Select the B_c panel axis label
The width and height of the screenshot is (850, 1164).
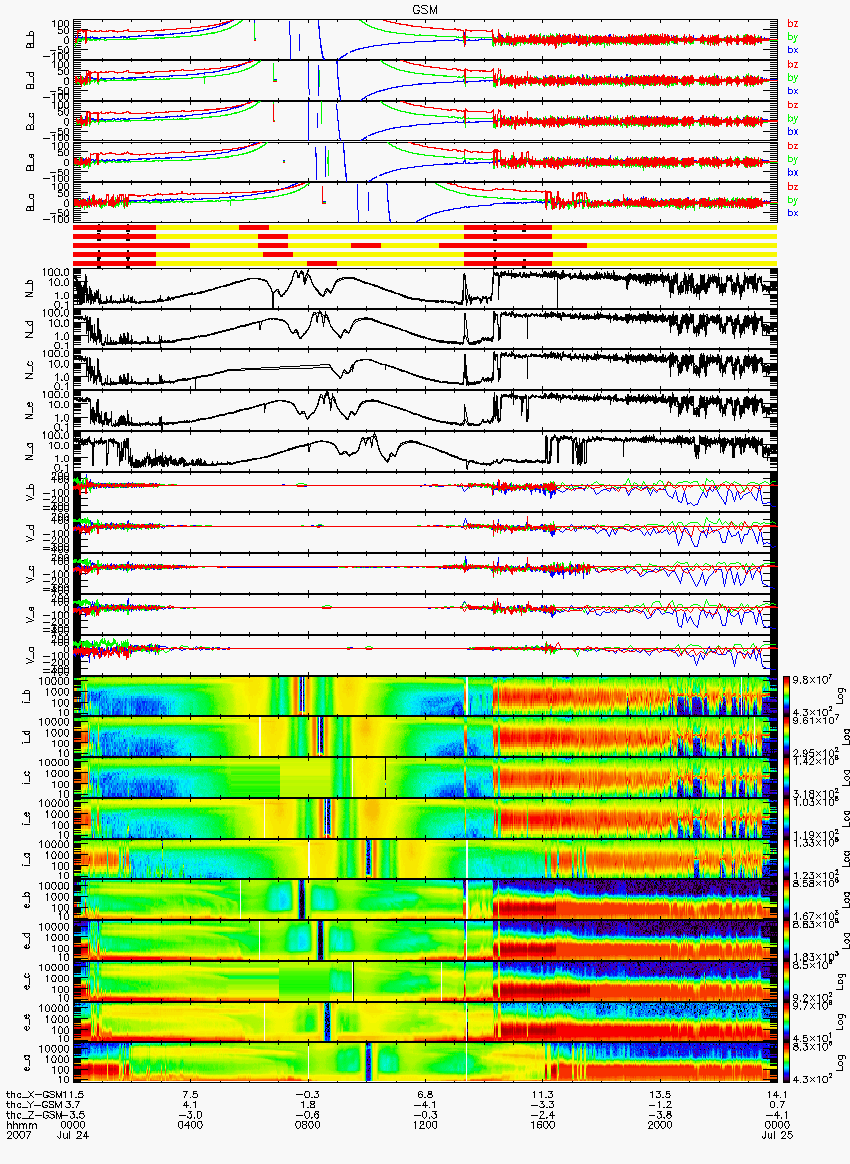(x=31, y=122)
